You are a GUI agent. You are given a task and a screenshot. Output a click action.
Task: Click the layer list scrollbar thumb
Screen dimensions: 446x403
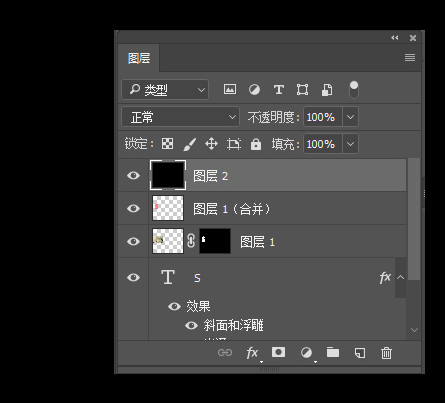pyautogui.click(x=414, y=219)
